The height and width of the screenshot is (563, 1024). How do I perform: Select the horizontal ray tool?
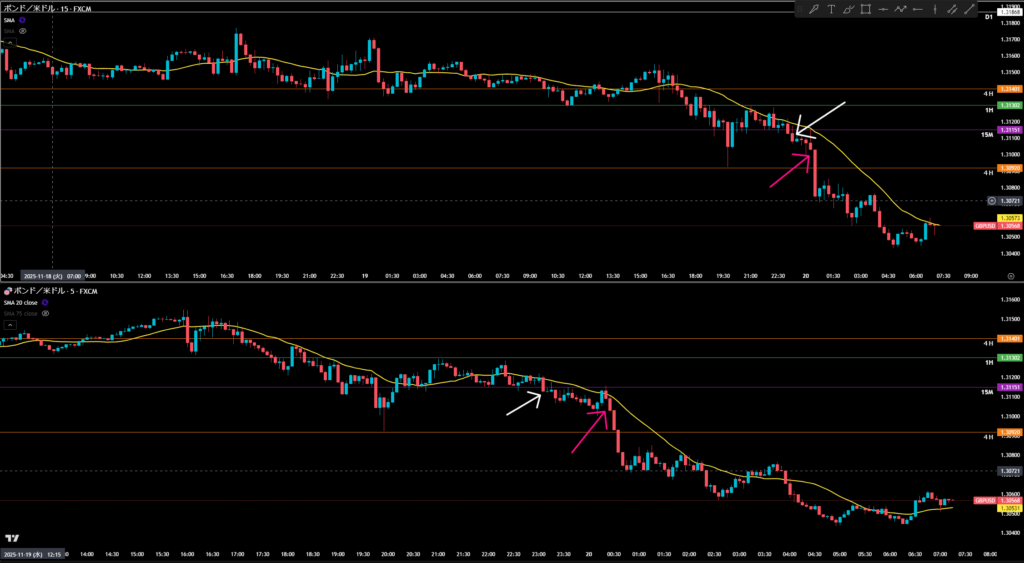[918, 9]
